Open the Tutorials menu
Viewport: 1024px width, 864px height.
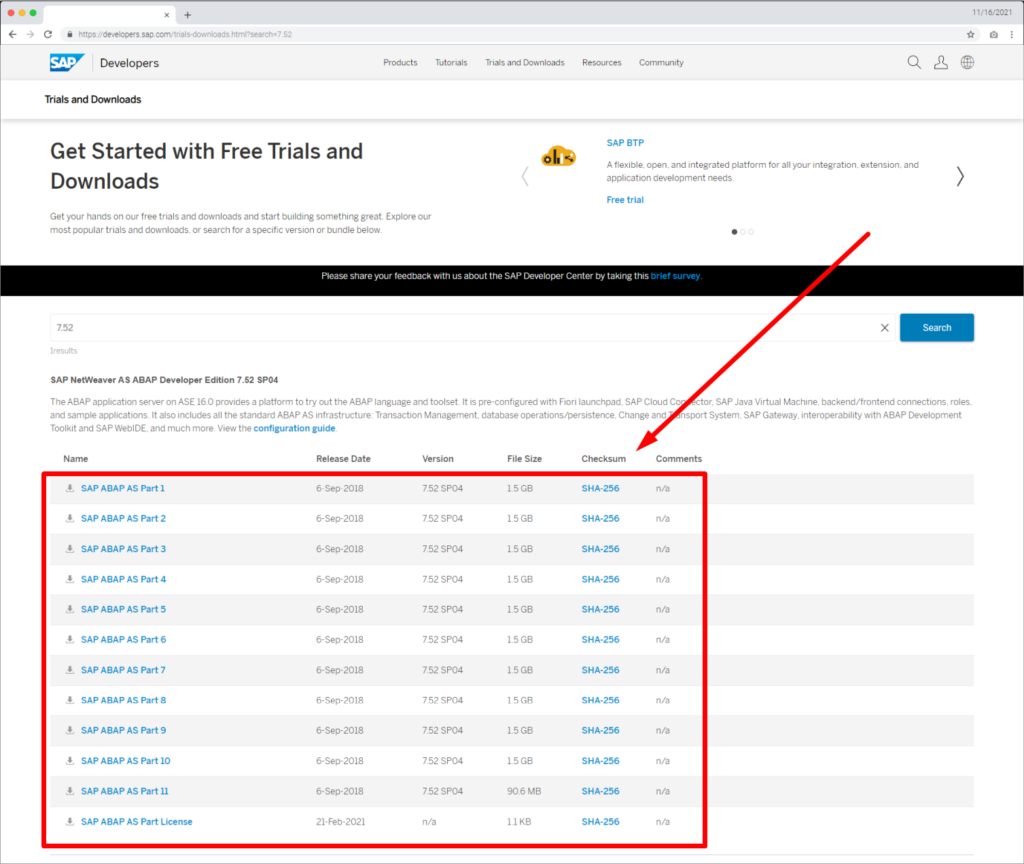coord(451,63)
